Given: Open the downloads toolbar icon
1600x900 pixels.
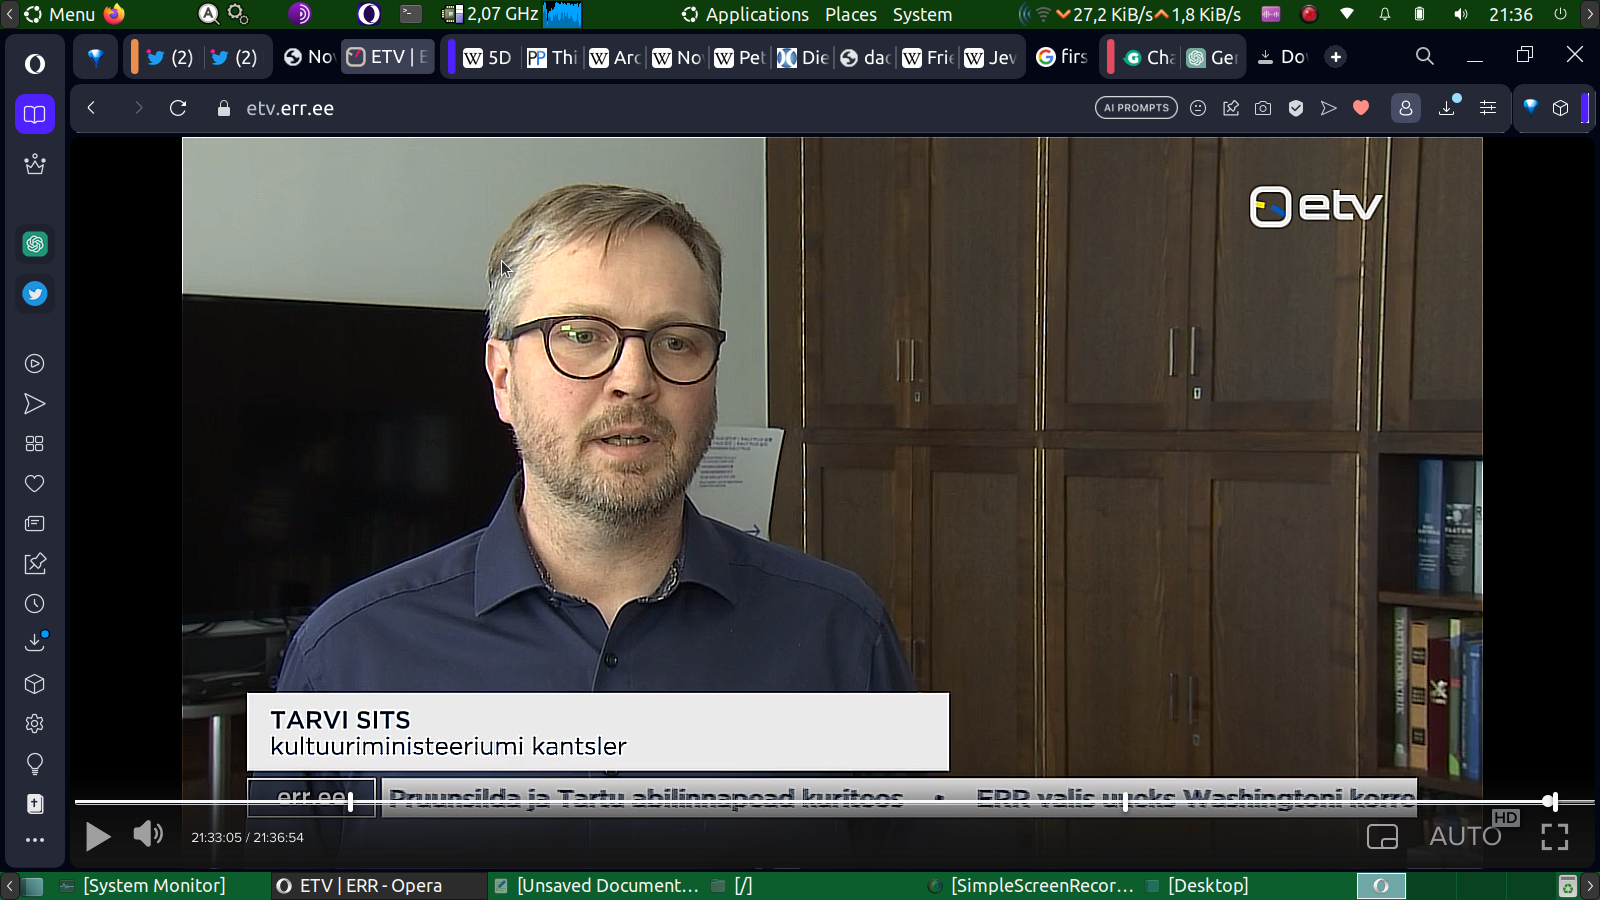Looking at the screenshot, I should click(1446, 108).
